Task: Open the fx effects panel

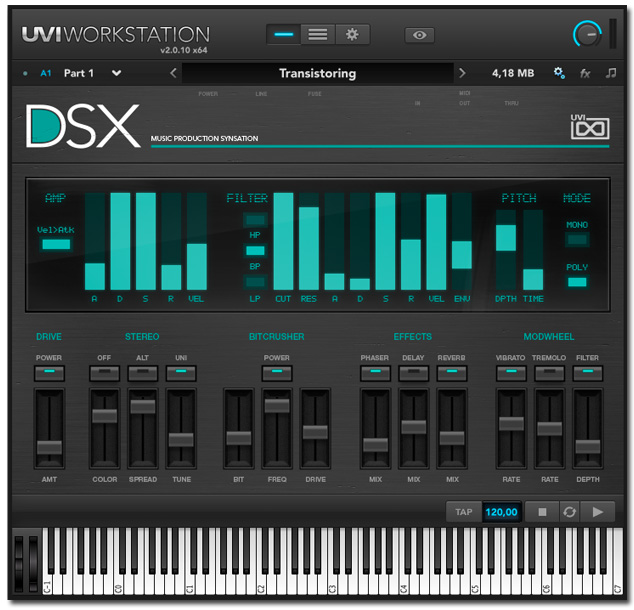Action: click(x=585, y=73)
